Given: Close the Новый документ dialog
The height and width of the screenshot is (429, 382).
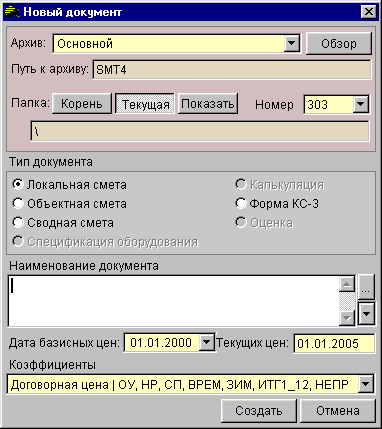Looking at the screenshot, I should (x=369, y=12).
